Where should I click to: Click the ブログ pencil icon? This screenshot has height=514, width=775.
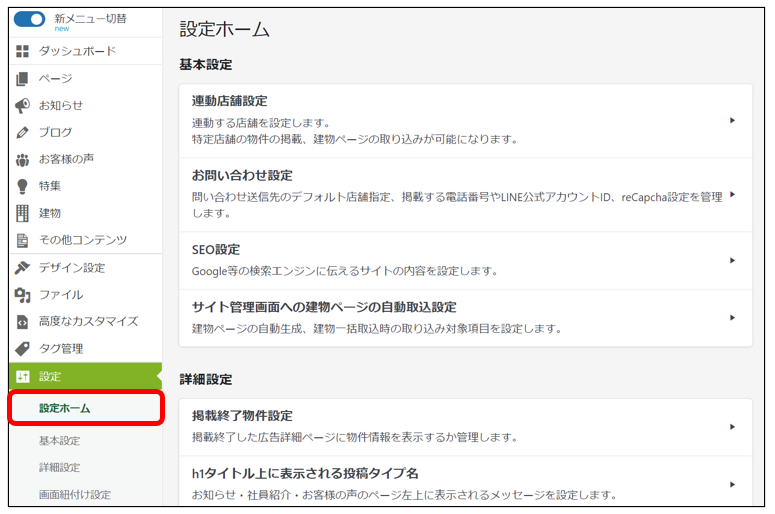tap(23, 132)
